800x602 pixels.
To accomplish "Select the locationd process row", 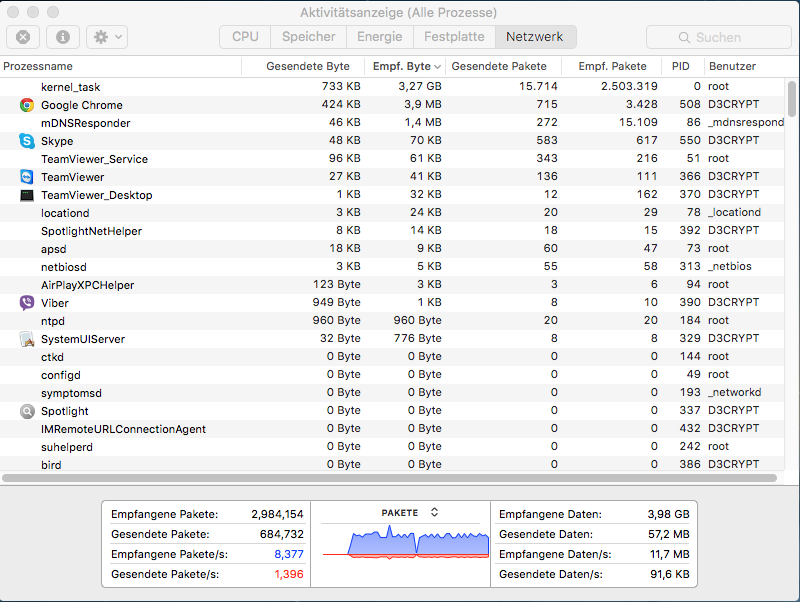I will coord(392,213).
